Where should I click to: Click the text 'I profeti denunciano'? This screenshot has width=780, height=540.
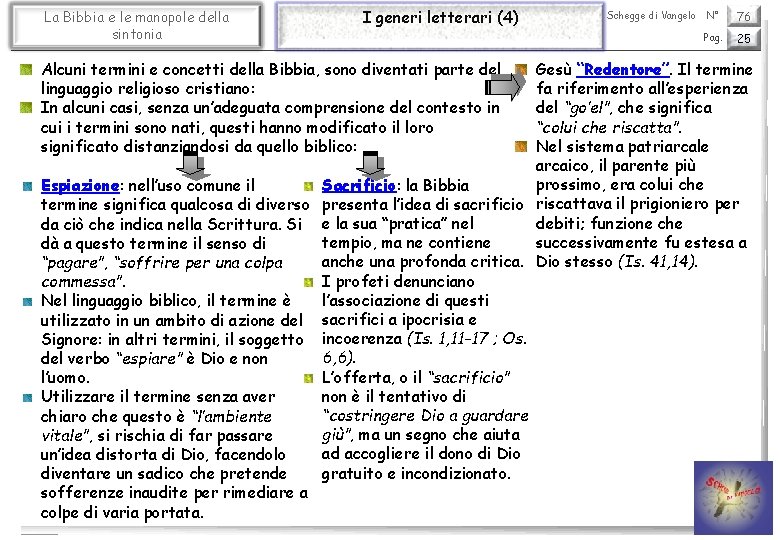(x=398, y=281)
